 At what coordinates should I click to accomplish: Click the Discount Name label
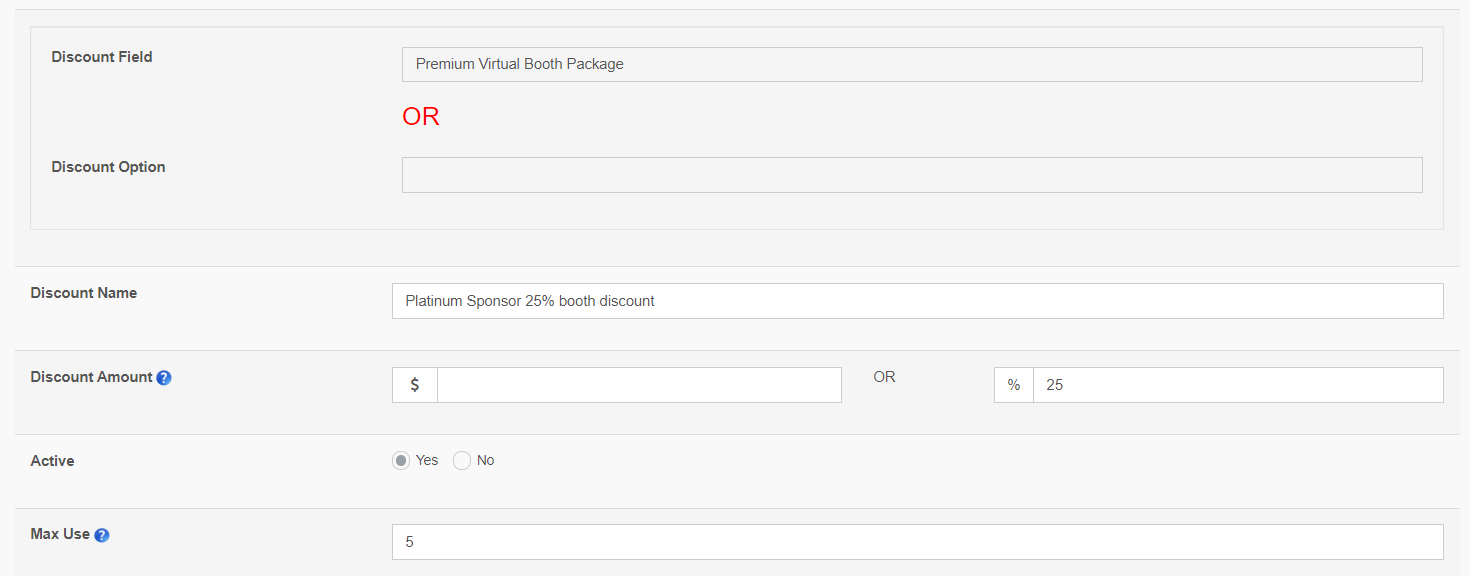coord(84,293)
